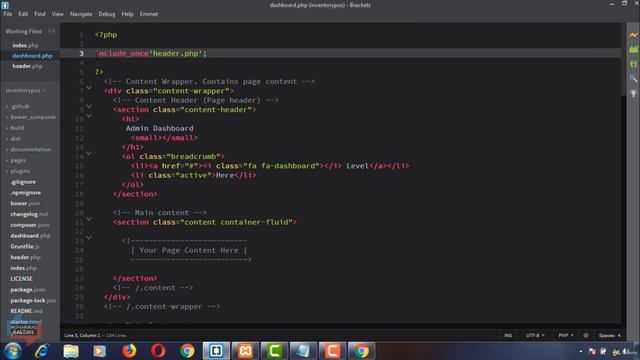This screenshot has width=640, height=360.
Task: Open composer.json in project tree
Action: [x=30, y=225]
